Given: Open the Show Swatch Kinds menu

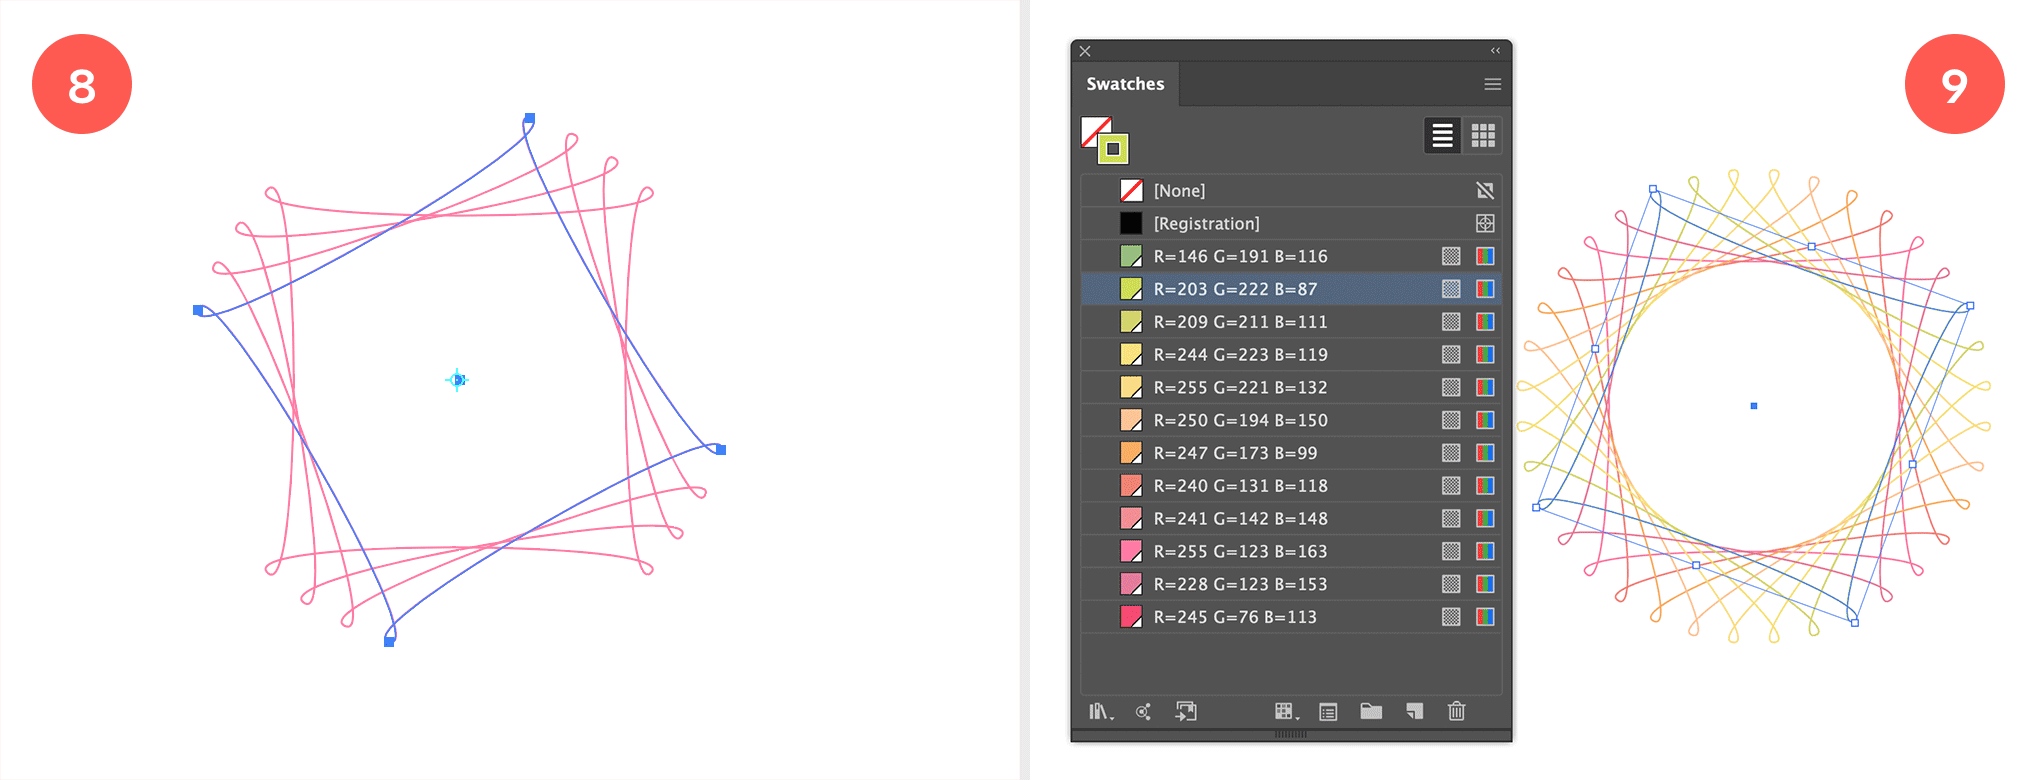Looking at the screenshot, I should pyautogui.click(x=1286, y=711).
